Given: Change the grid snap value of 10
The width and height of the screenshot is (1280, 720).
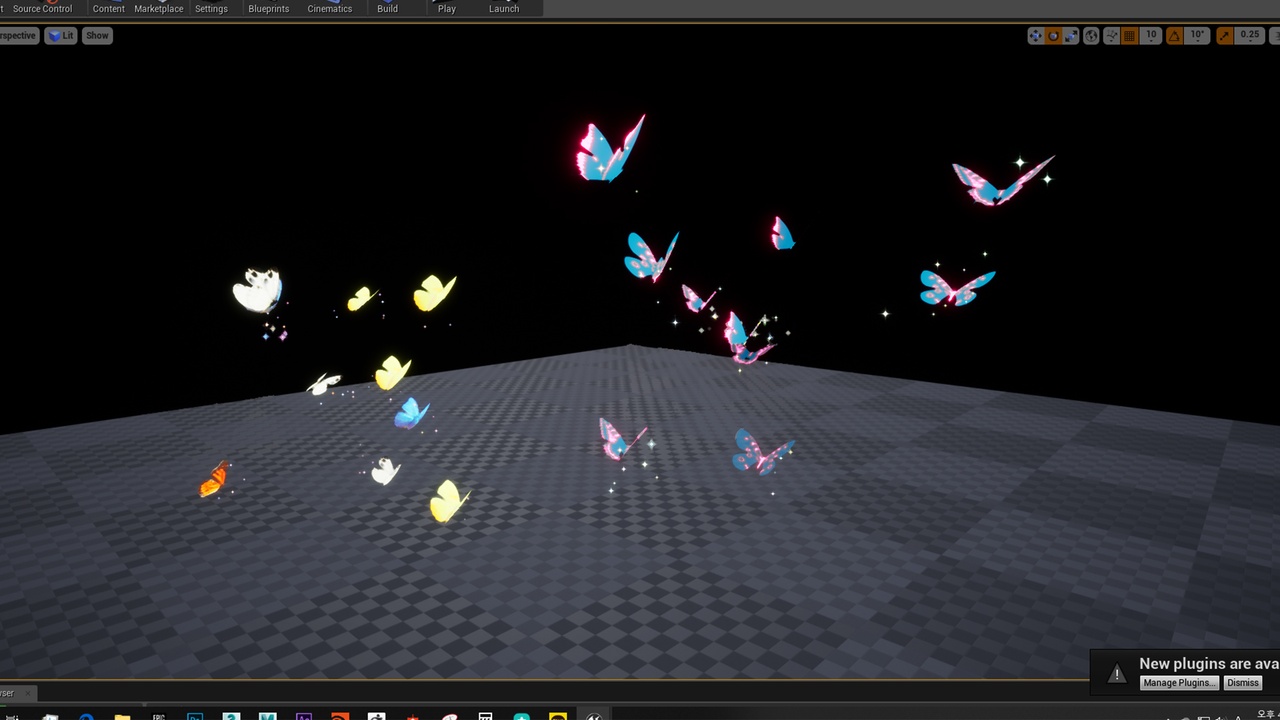Looking at the screenshot, I should tap(1151, 35).
